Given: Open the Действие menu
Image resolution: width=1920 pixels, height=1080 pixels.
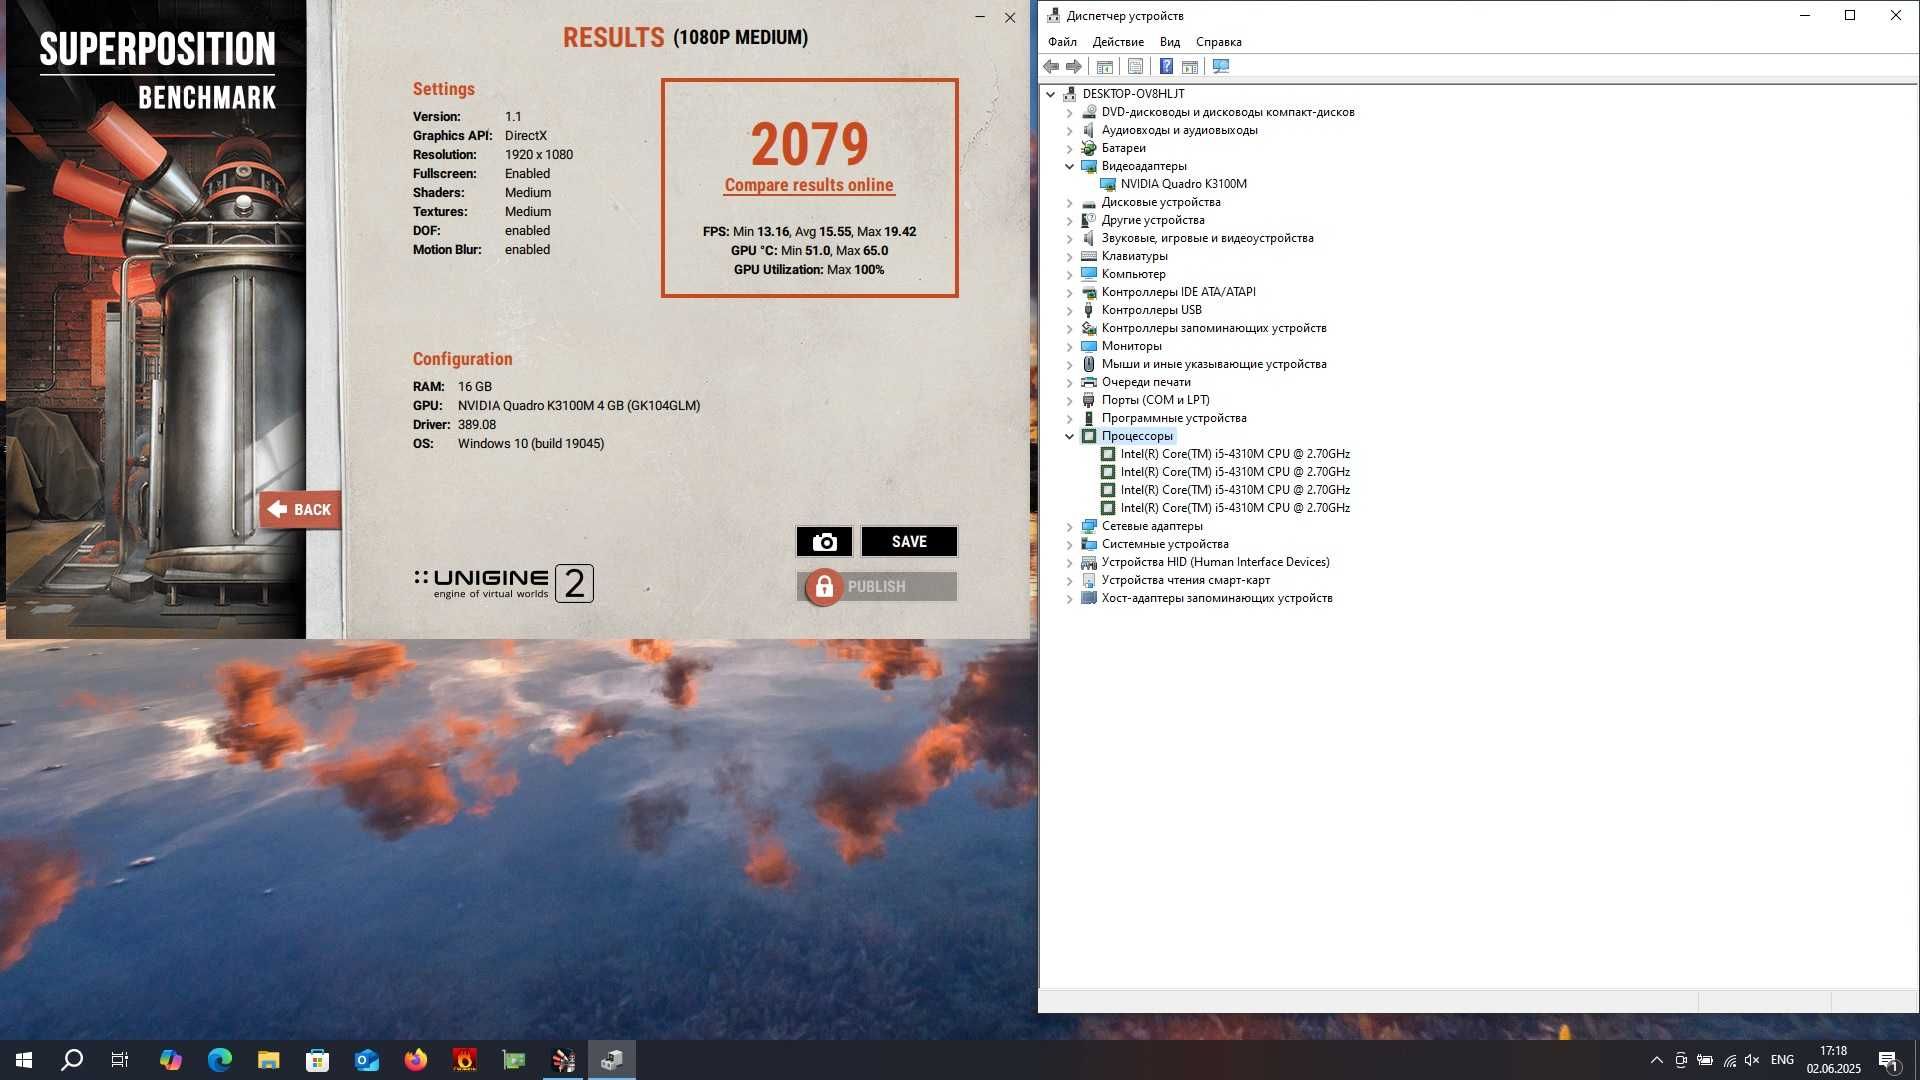Looking at the screenshot, I should click(x=1118, y=42).
